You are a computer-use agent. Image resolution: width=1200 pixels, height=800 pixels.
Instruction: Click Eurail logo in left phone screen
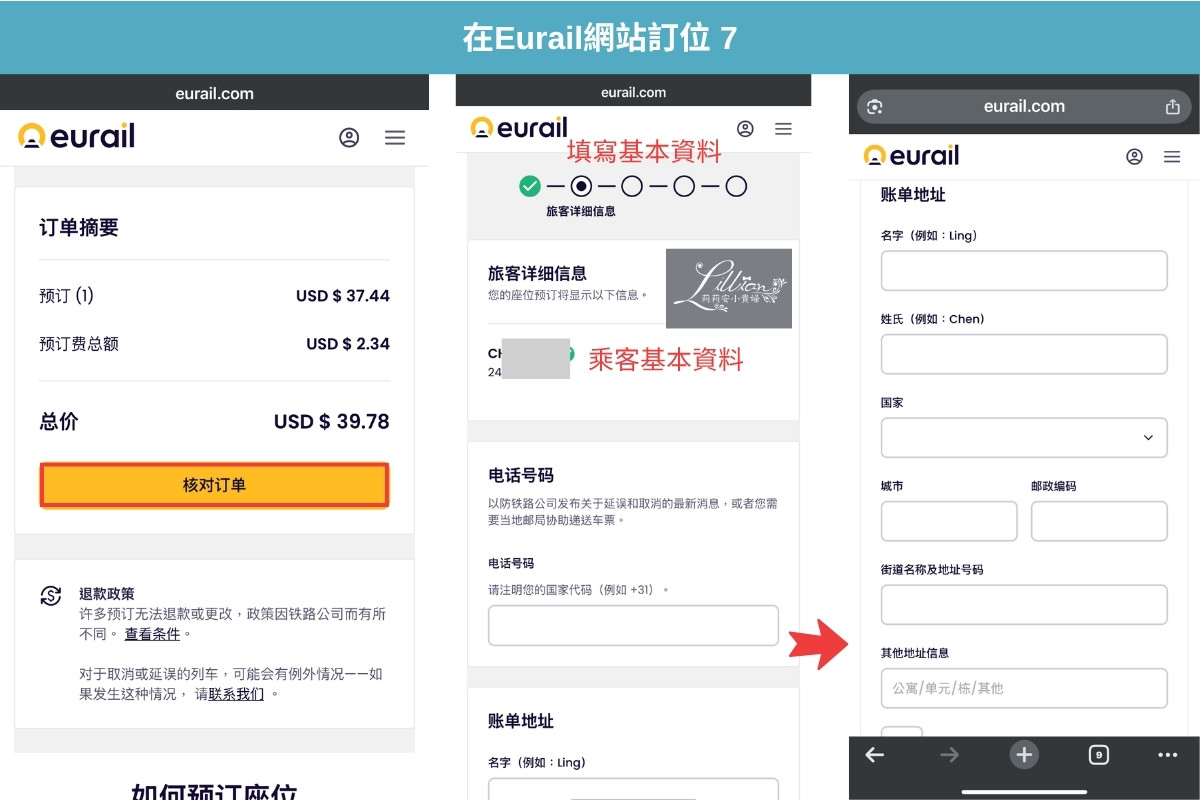(76, 136)
